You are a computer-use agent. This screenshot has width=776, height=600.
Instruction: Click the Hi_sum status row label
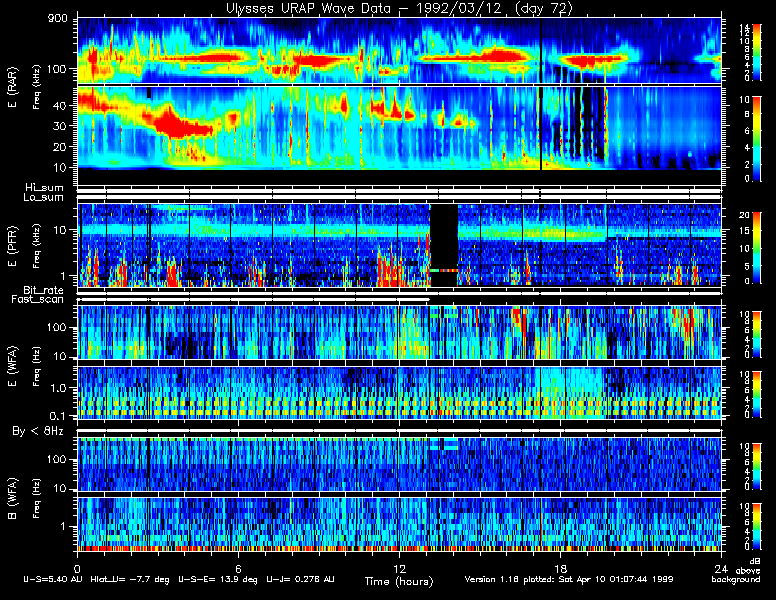click(45, 188)
